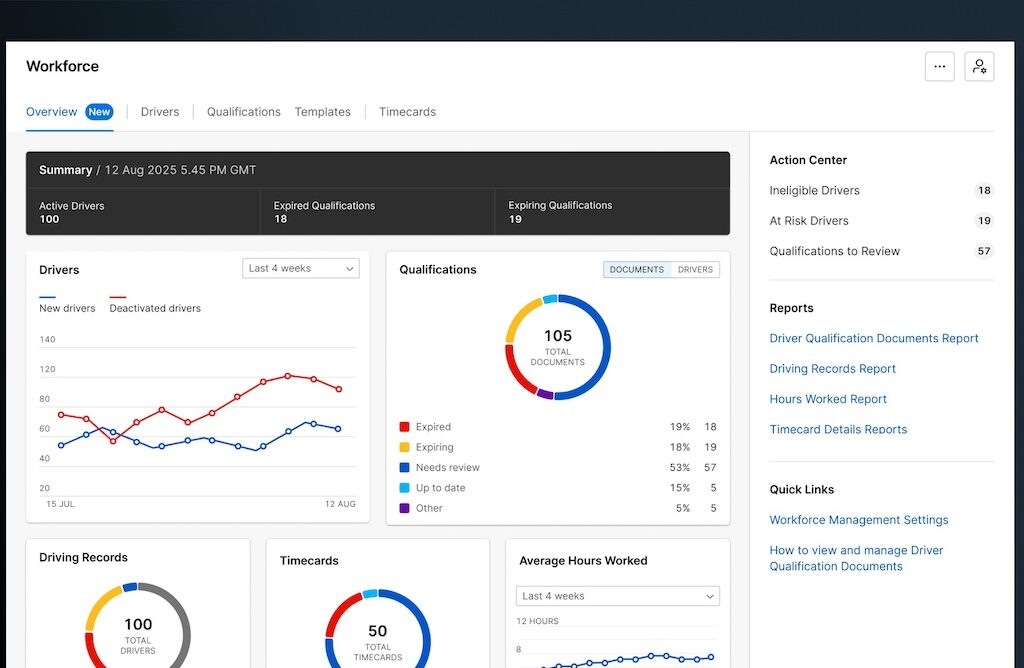Toggle the New drivers legend line

(67, 304)
